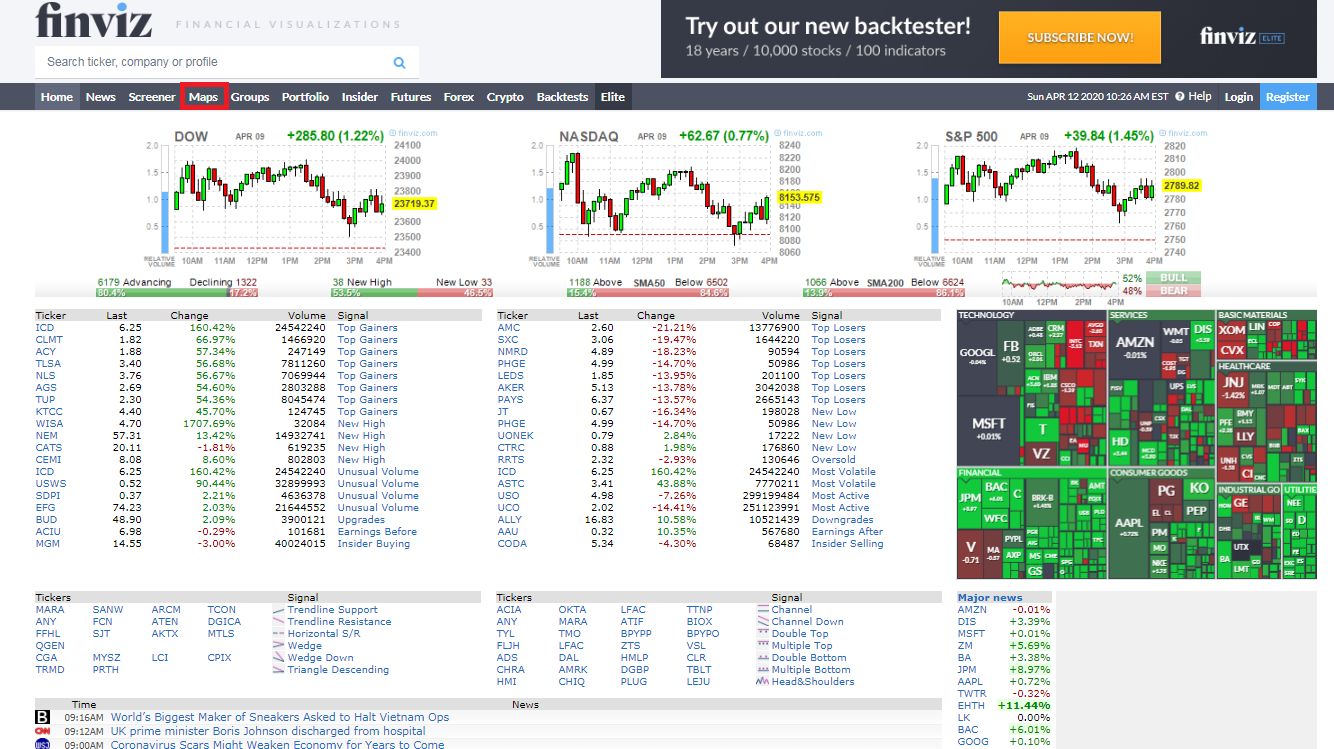Click the finviz Elite logo in the ad
This screenshot has width=1334, height=749.
coord(1242,37)
